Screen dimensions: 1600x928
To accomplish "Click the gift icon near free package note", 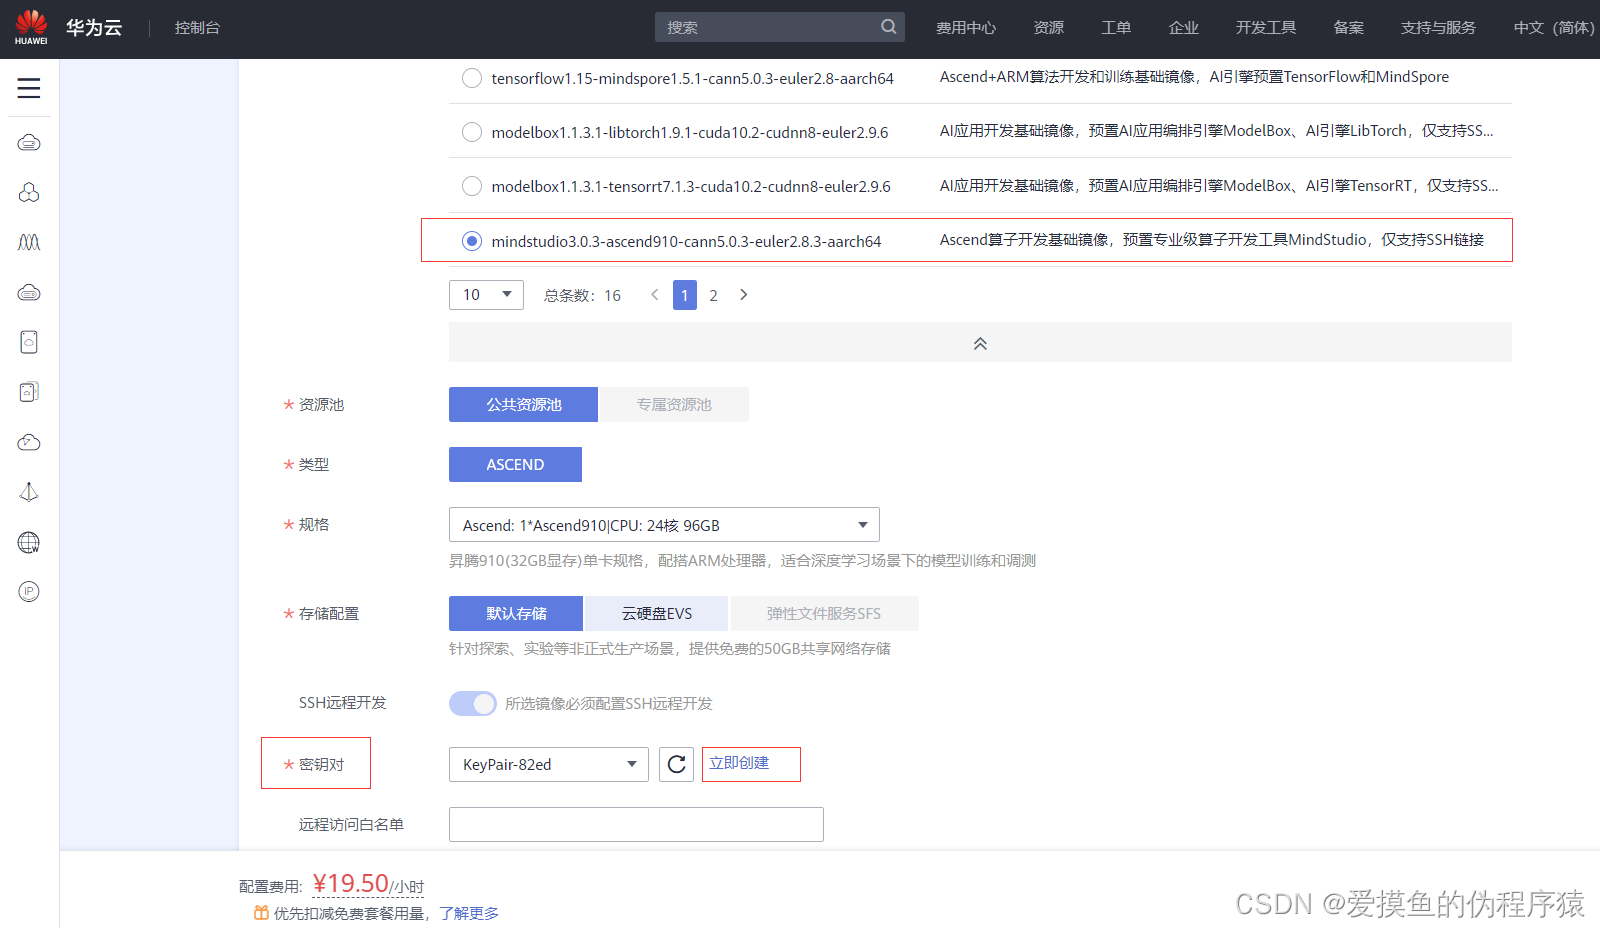I will click(261, 913).
